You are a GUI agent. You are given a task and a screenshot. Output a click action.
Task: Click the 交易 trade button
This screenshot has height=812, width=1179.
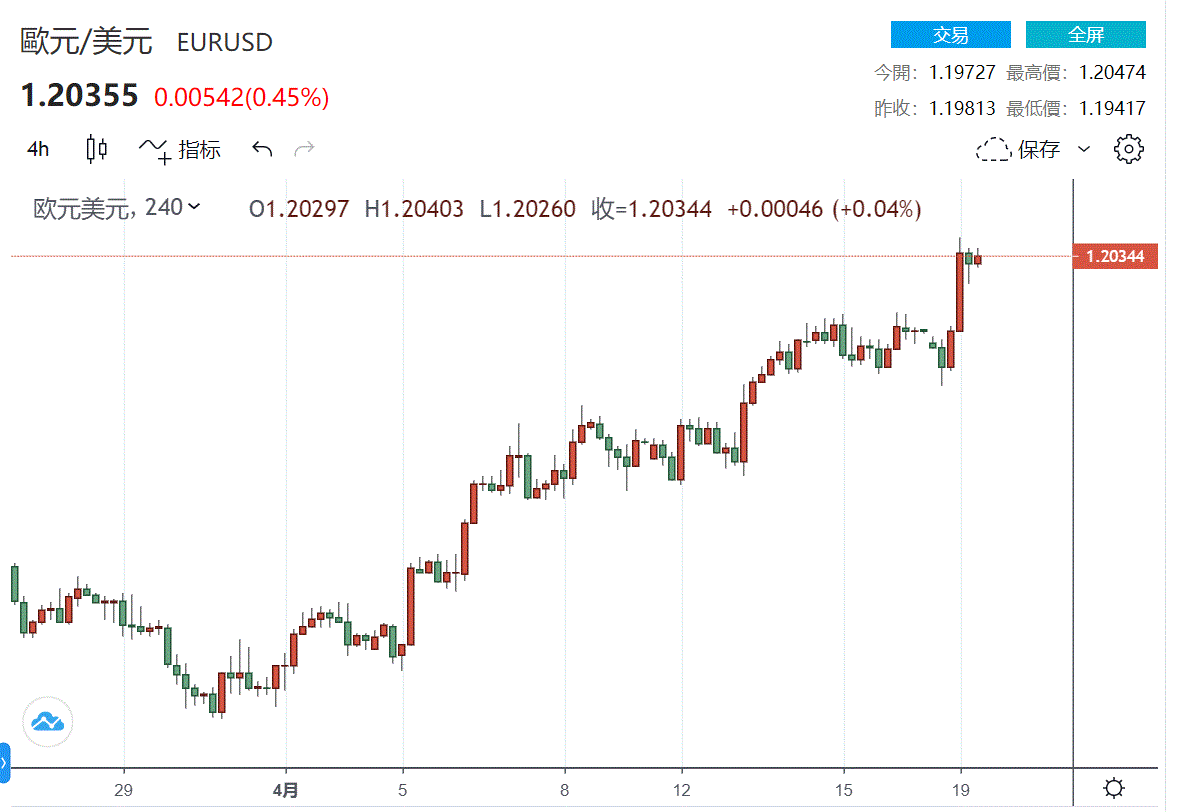coord(950,35)
